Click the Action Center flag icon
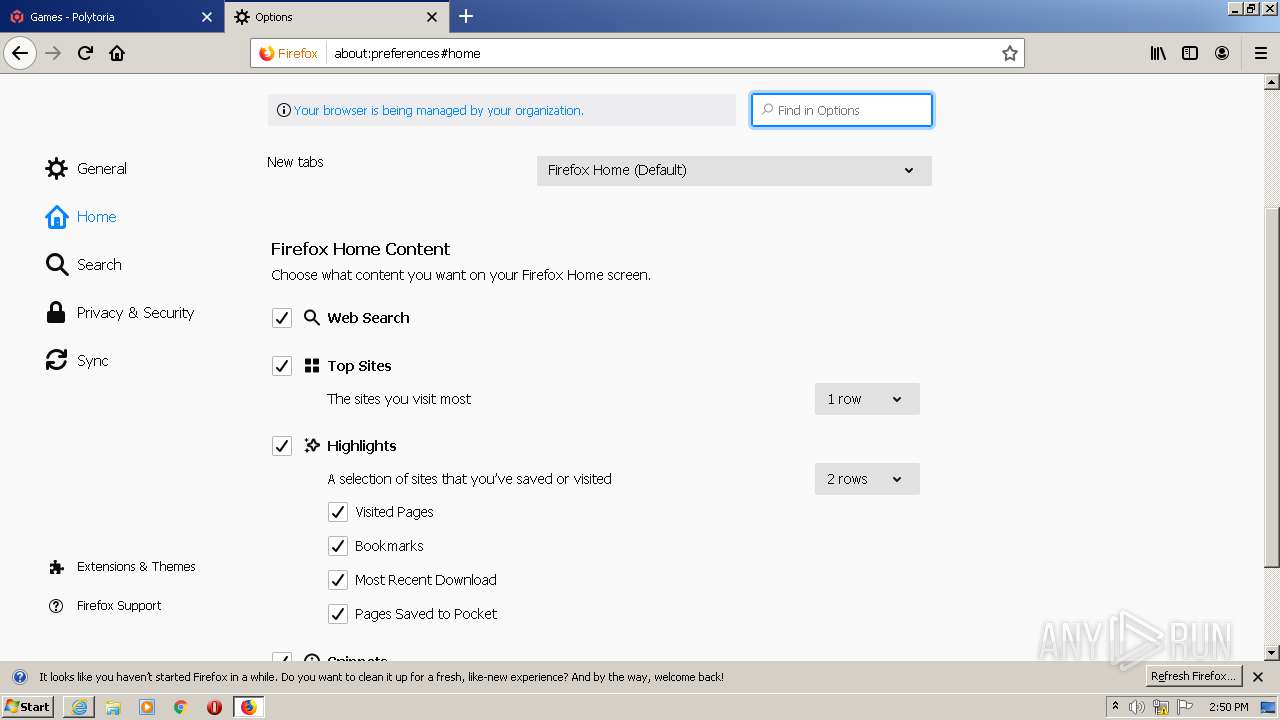Screen dimensions: 1280x720 coord(1185,707)
